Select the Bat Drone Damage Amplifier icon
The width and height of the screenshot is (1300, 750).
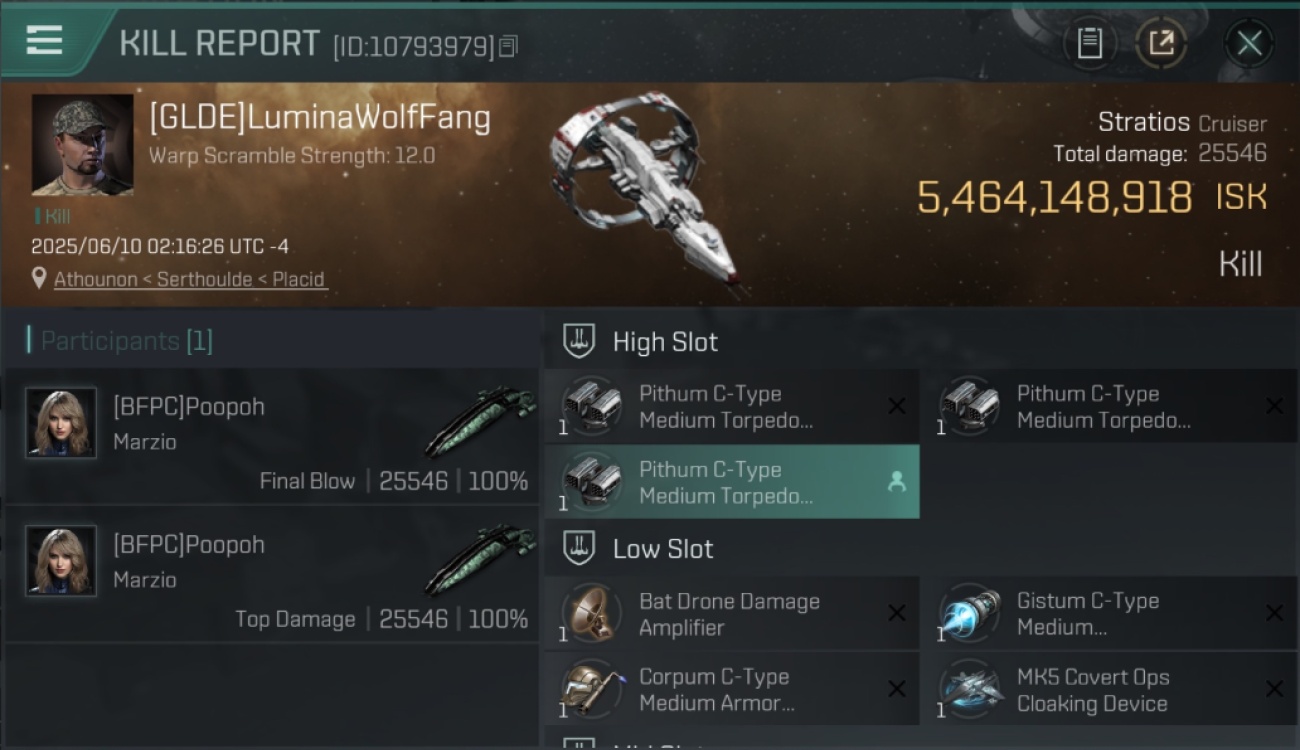click(x=590, y=613)
